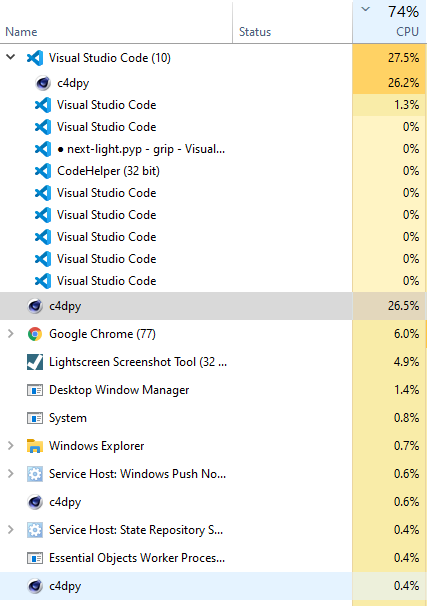Click the Lightscreen Screenshot Tool icon
This screenshot has width=427, height=606.
(x=35, y=362)
